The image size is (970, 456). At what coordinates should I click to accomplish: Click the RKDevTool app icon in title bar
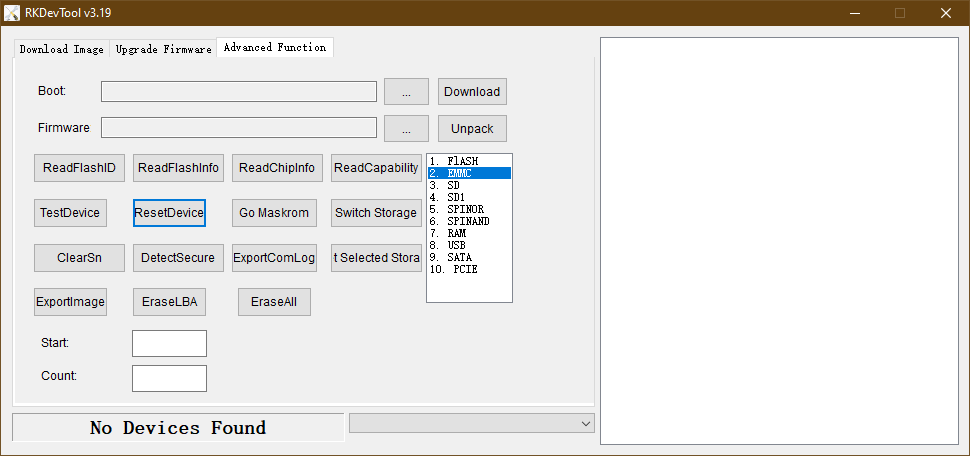[x=14, y=13]
